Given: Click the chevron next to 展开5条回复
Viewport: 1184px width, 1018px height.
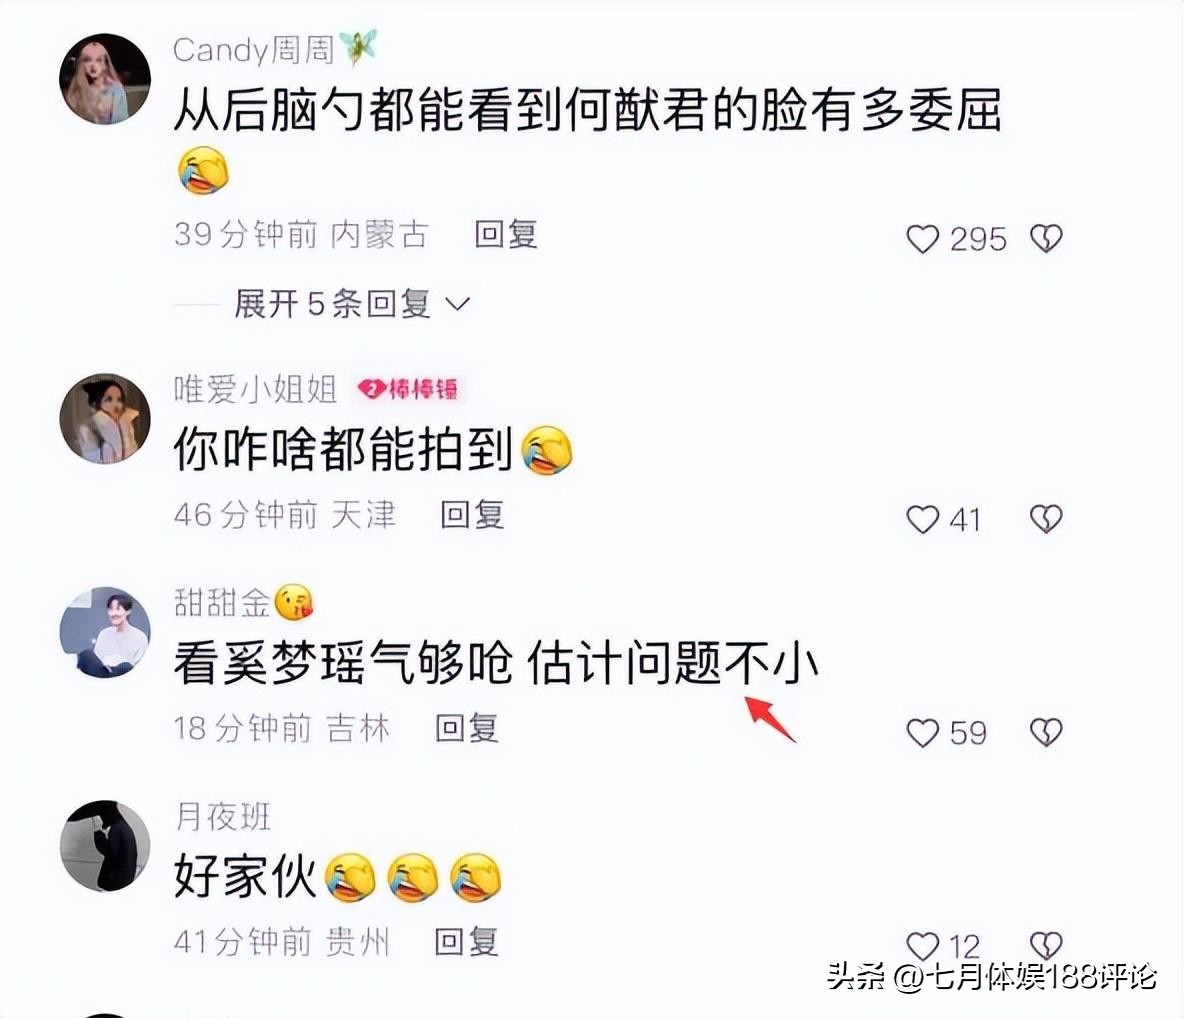Looking at the screenshot, I should point(458,304).
